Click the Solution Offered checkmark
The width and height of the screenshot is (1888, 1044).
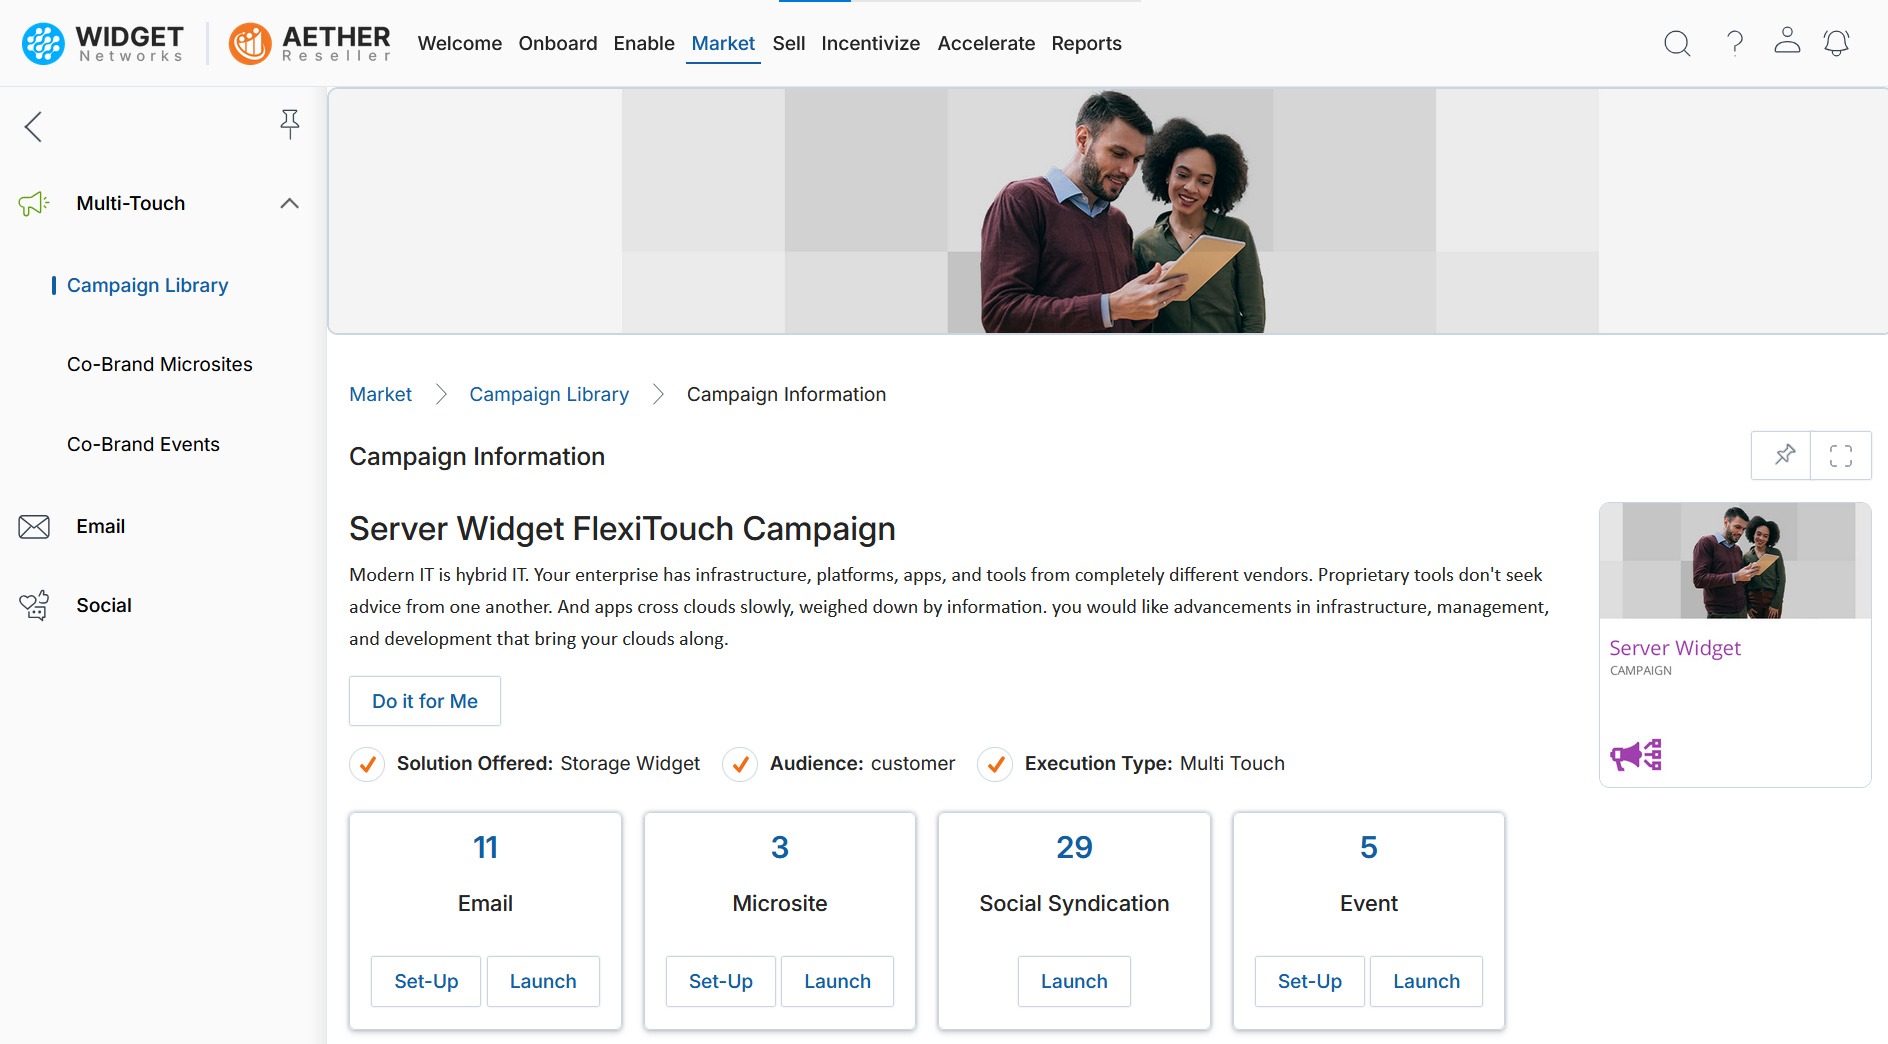click(x=368, y=764)
